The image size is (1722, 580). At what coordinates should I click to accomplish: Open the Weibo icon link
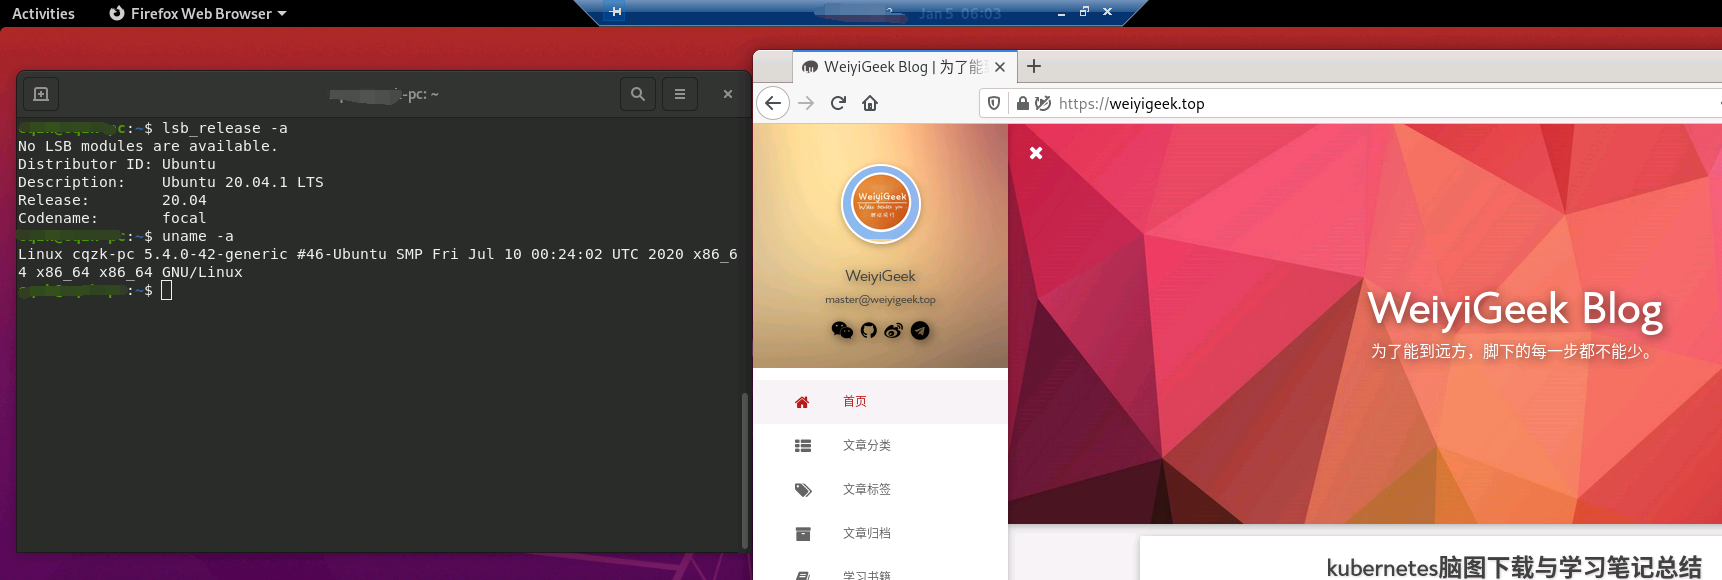coord(893,330)
